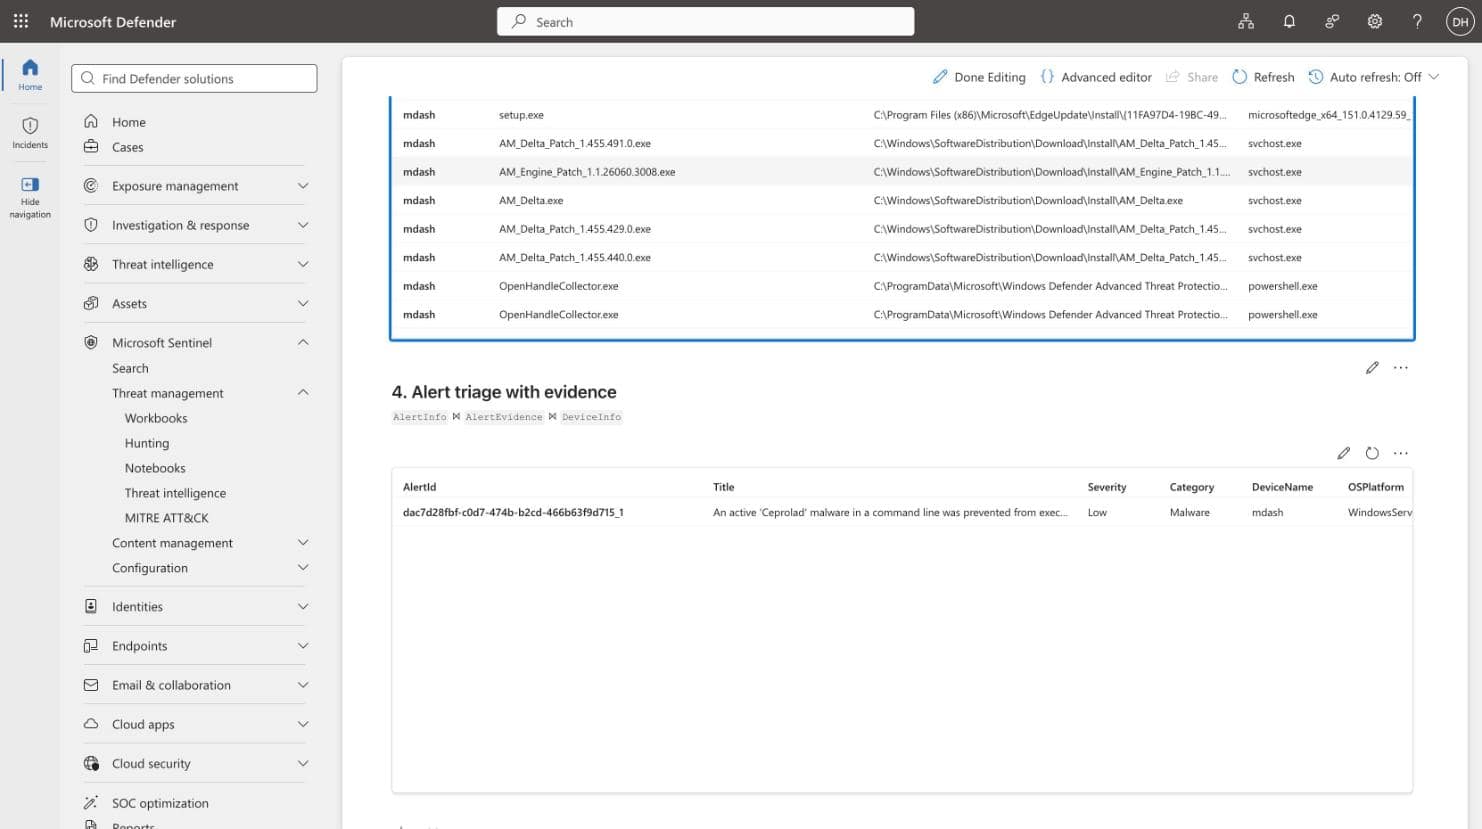Open Incidents shield icon in left rail

(30, 126)
